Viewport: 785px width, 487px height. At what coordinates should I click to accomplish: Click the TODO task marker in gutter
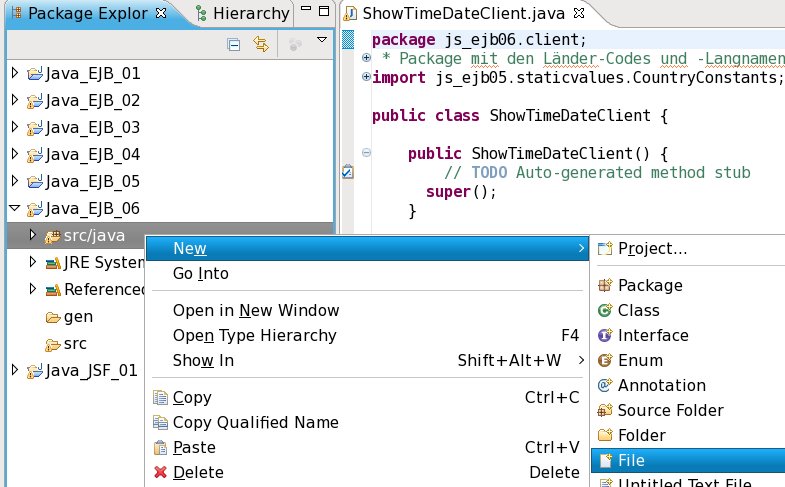pos(347,172)
